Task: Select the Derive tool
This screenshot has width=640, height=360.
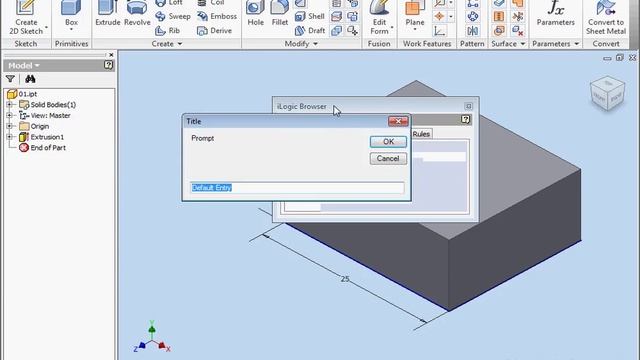Action: pyautogui.click(x=214, y=31)
